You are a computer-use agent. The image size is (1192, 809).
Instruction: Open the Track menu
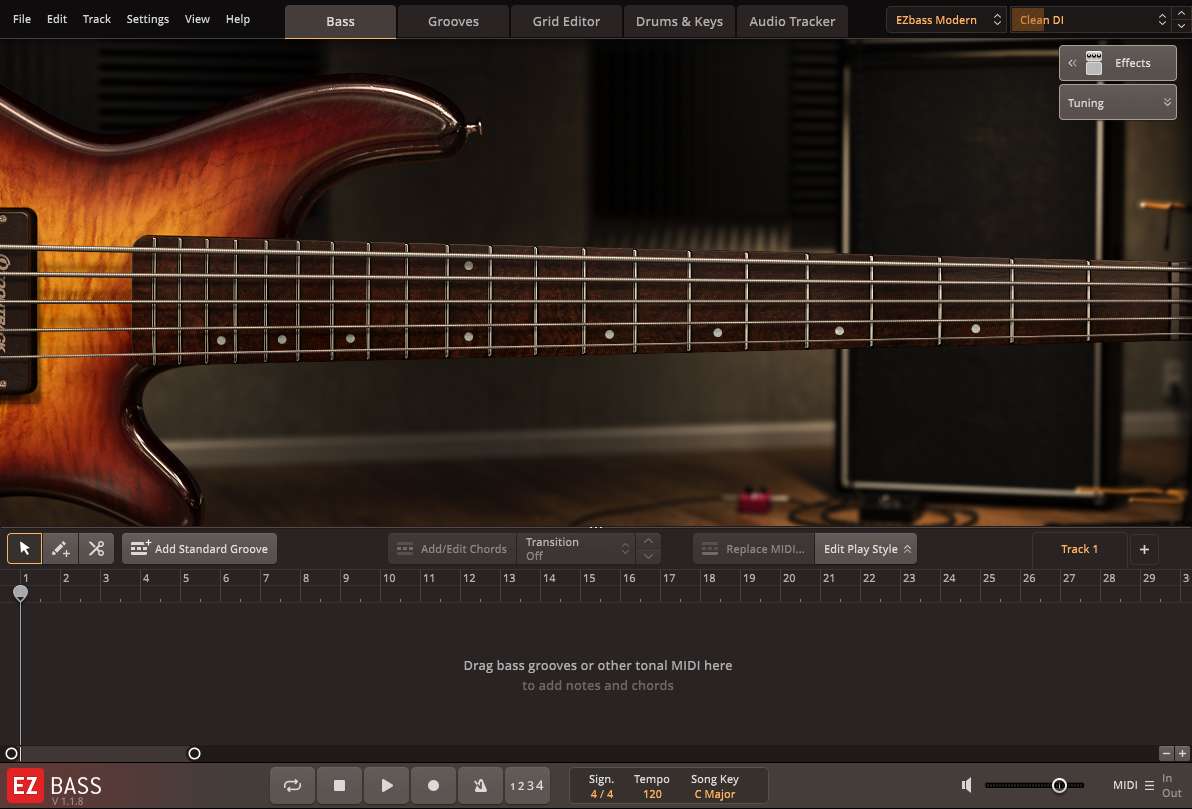[x=96, y=18]
